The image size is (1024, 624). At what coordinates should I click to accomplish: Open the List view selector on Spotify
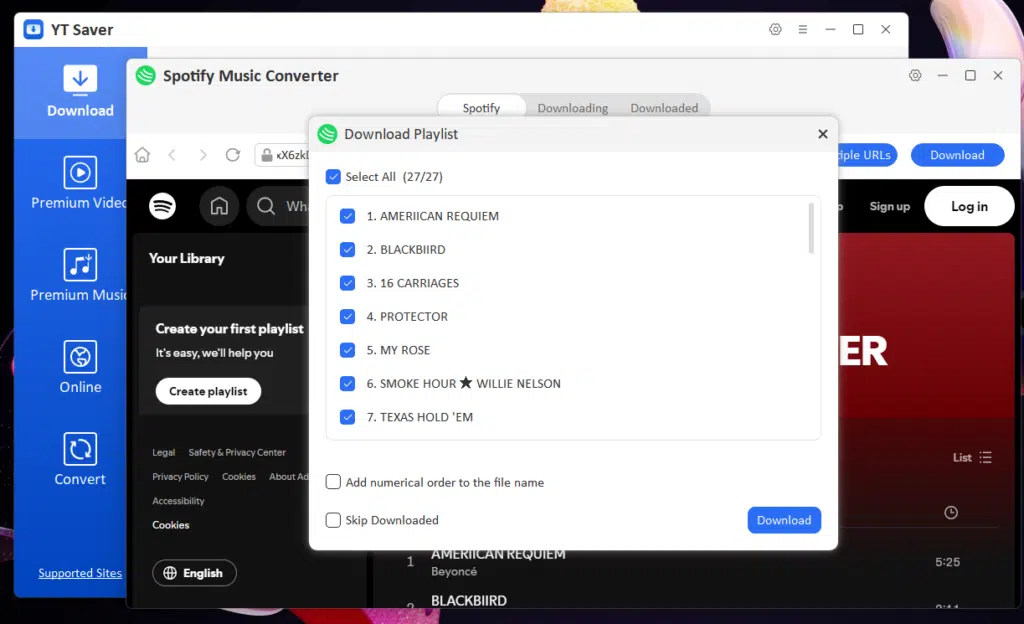tap(970, 457)
